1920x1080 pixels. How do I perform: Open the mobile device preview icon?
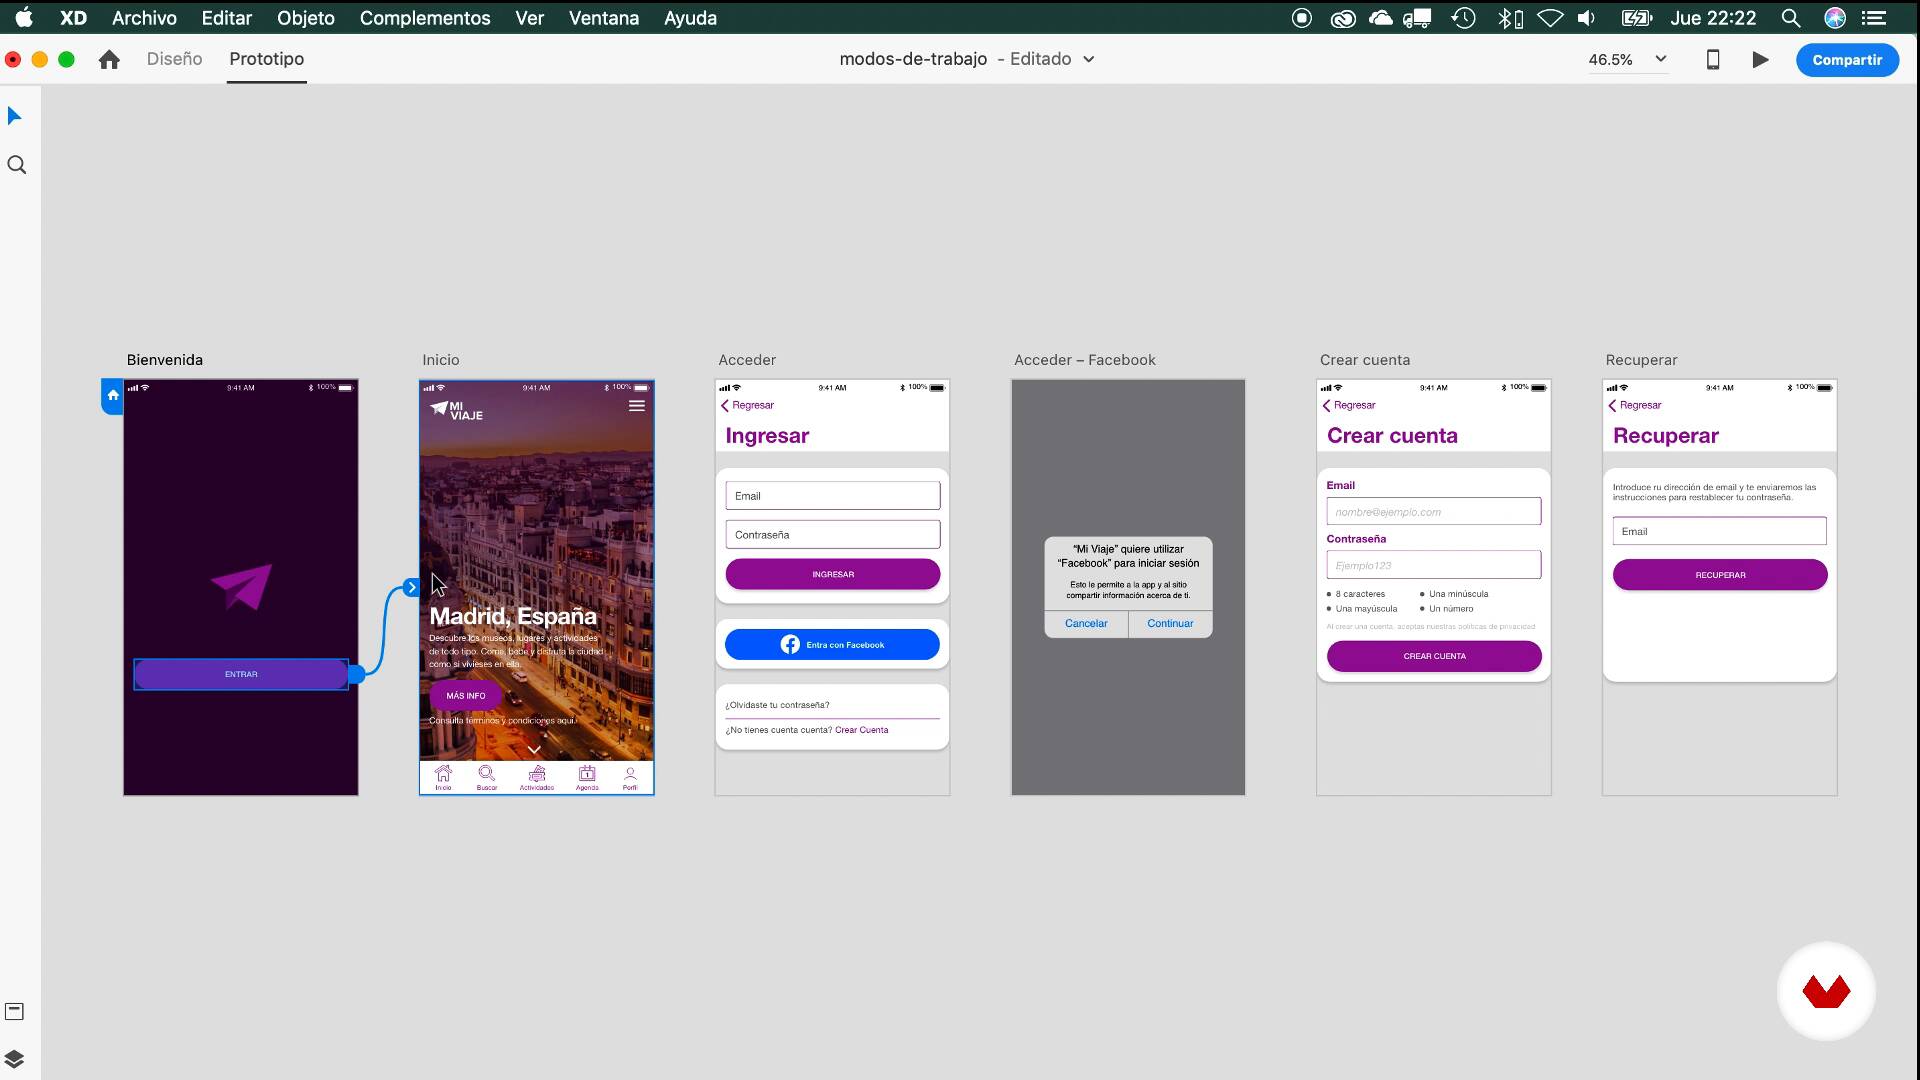(1713, 60)
